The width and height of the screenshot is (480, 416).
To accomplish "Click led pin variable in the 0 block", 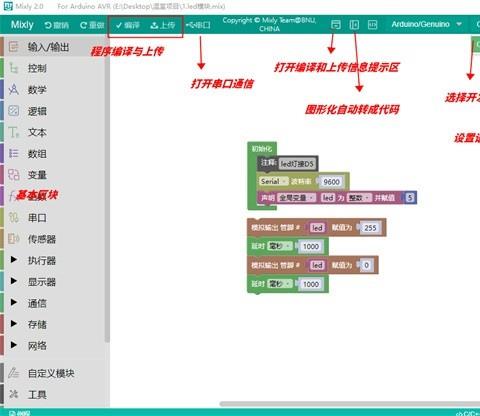I will tap(317, 265).
